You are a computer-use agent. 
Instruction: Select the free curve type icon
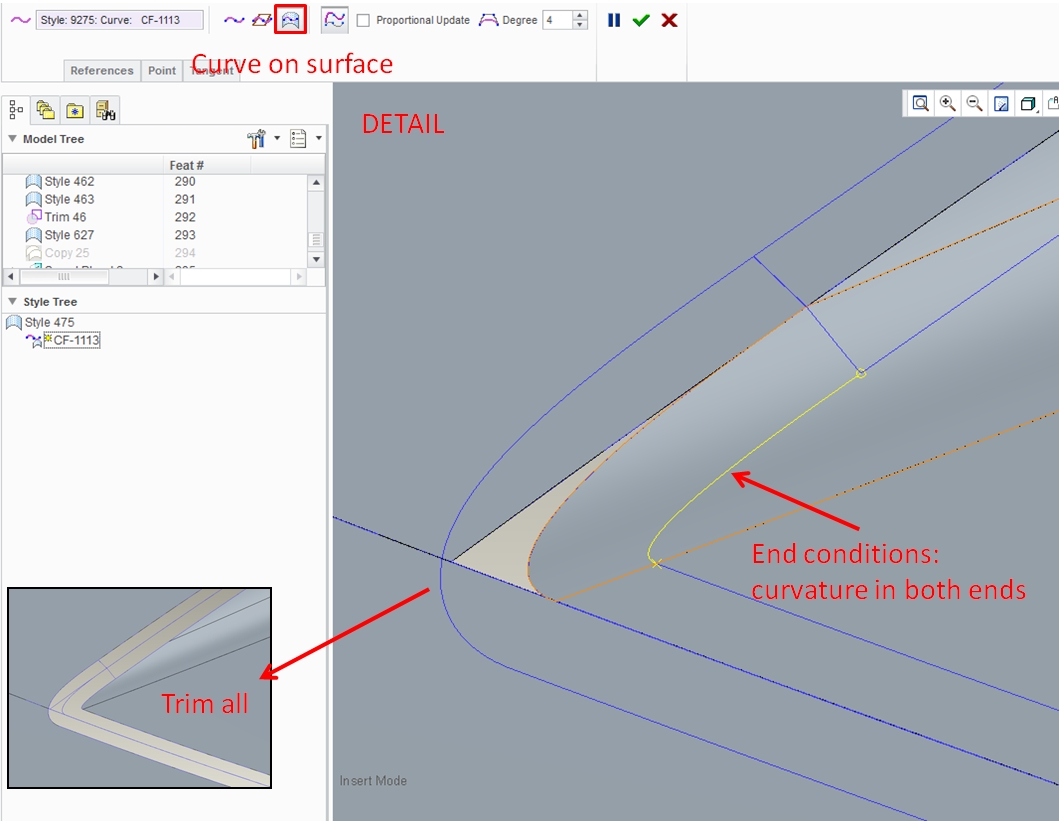tap(234, 20)
